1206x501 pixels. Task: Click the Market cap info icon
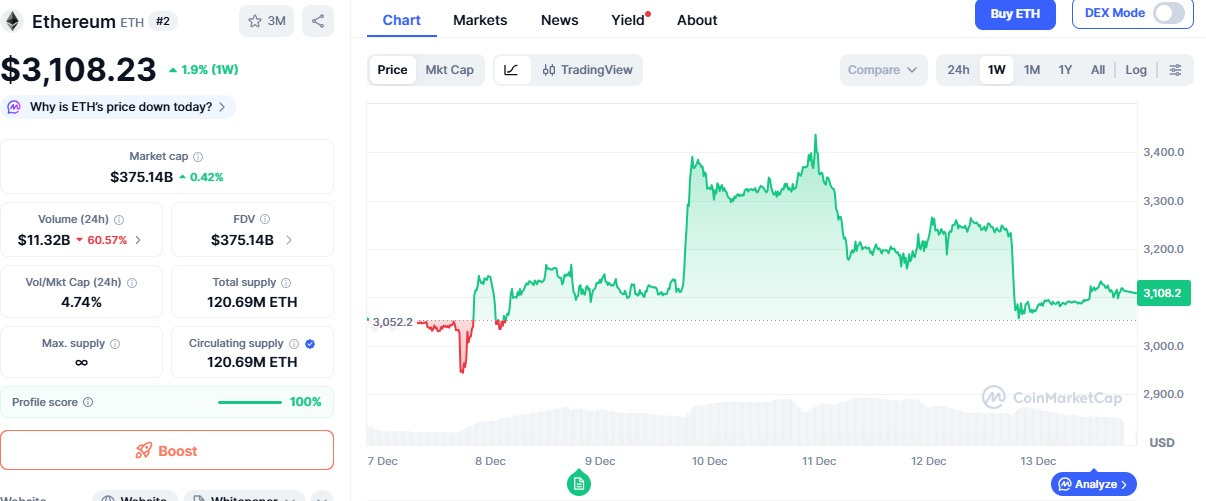coord(198,157)
